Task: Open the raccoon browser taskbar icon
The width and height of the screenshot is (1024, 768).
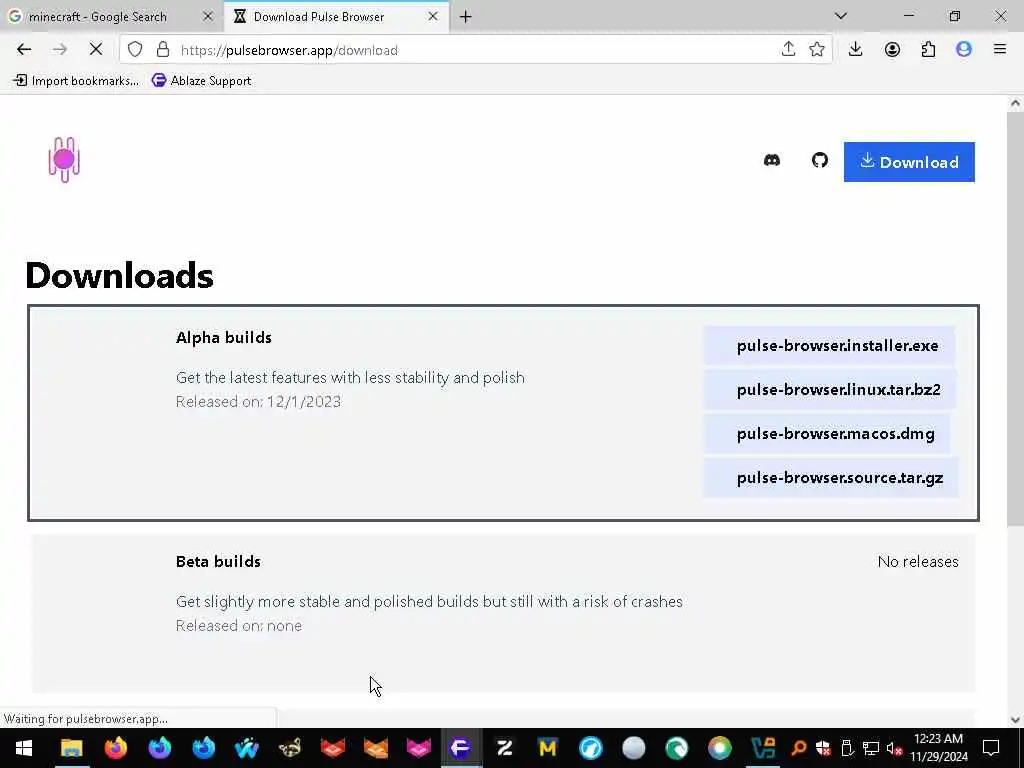Action: [x=289, y=748]
